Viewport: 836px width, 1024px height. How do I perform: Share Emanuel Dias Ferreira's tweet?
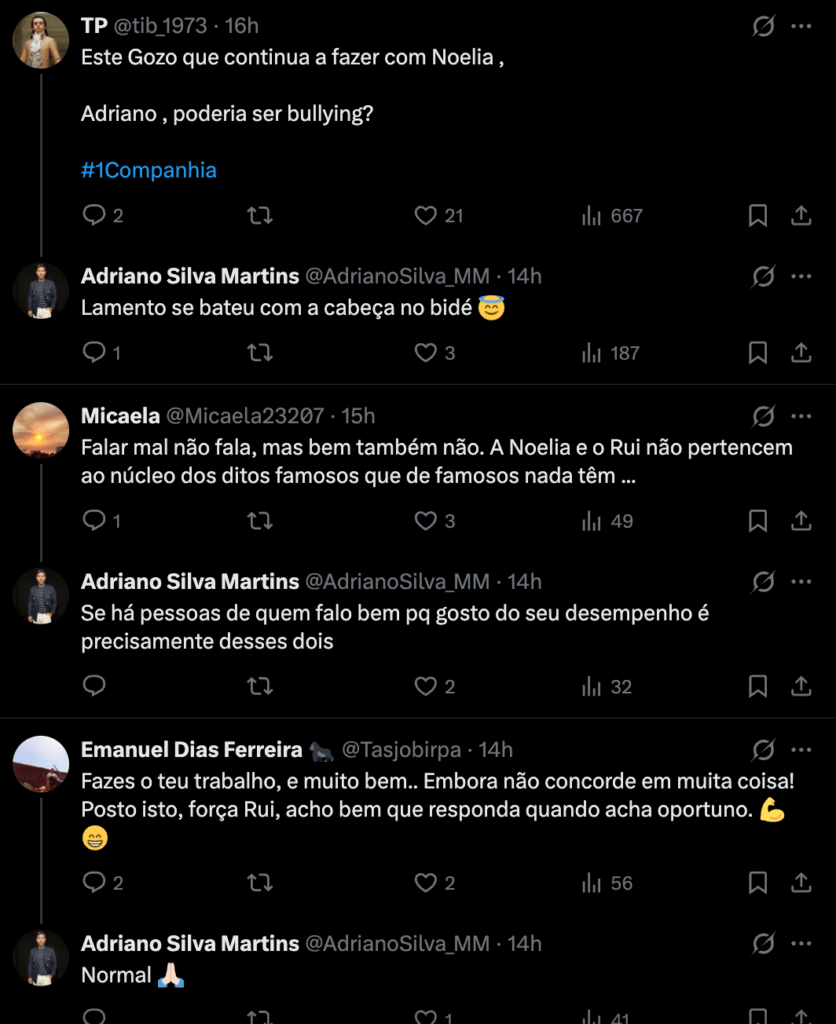click(801, 883)
